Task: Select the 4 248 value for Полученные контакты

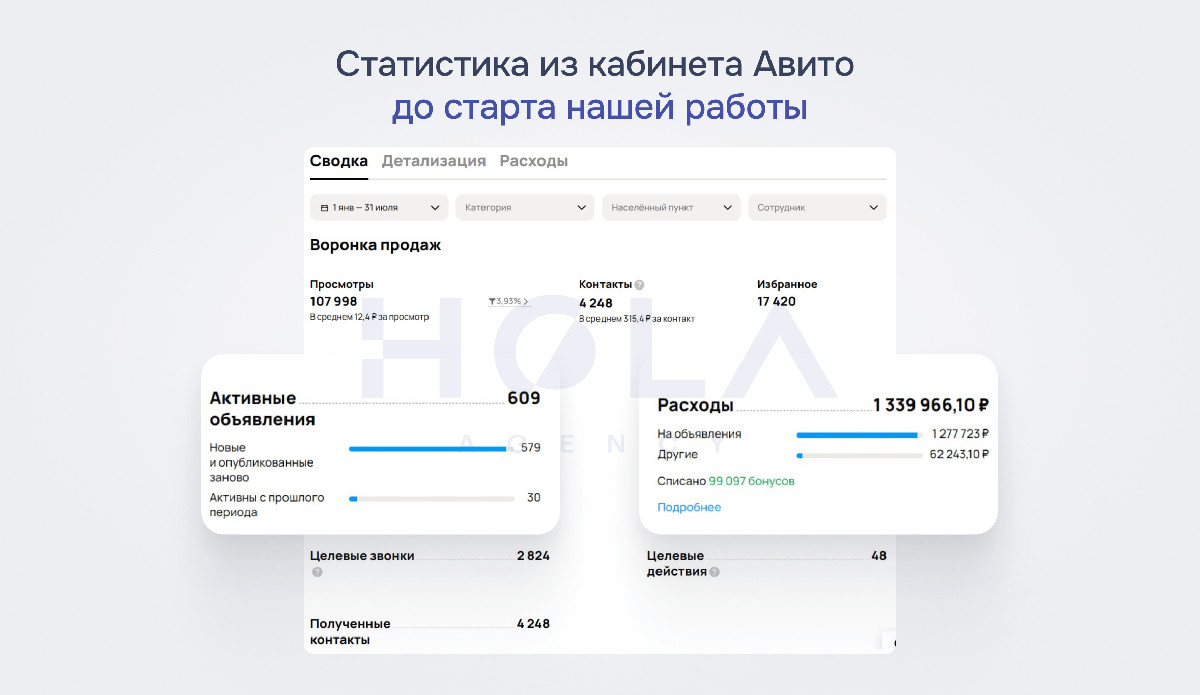Action: tap(533, 624)
